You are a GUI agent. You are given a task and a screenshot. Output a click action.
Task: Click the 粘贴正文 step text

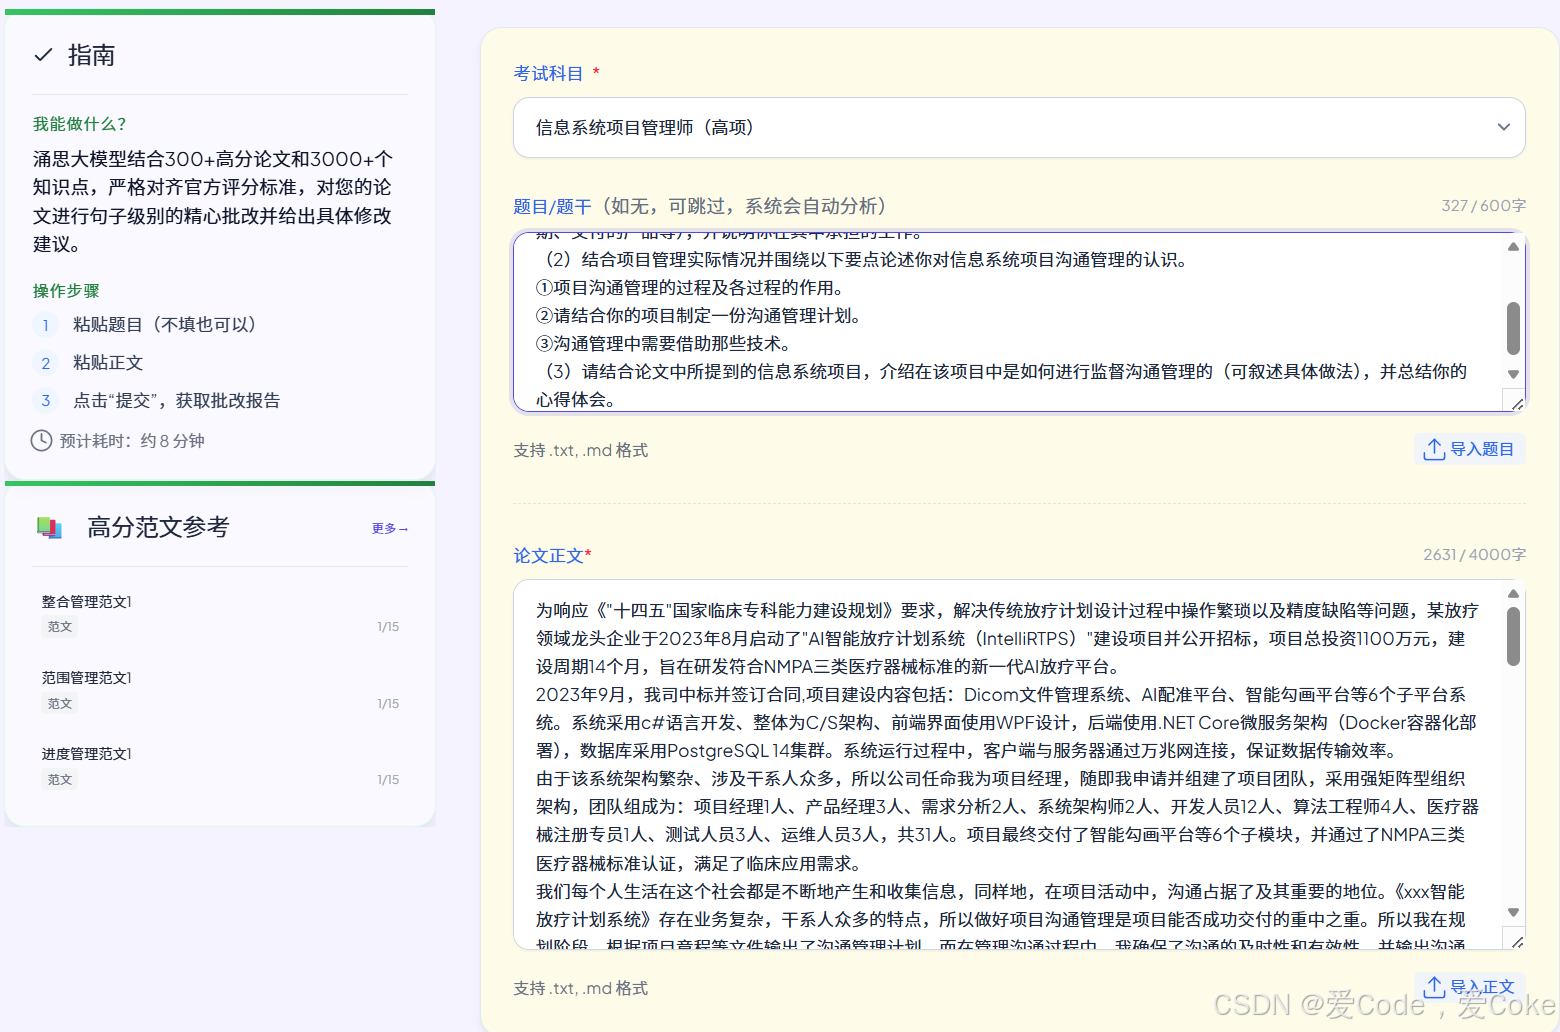click(108, 363)
